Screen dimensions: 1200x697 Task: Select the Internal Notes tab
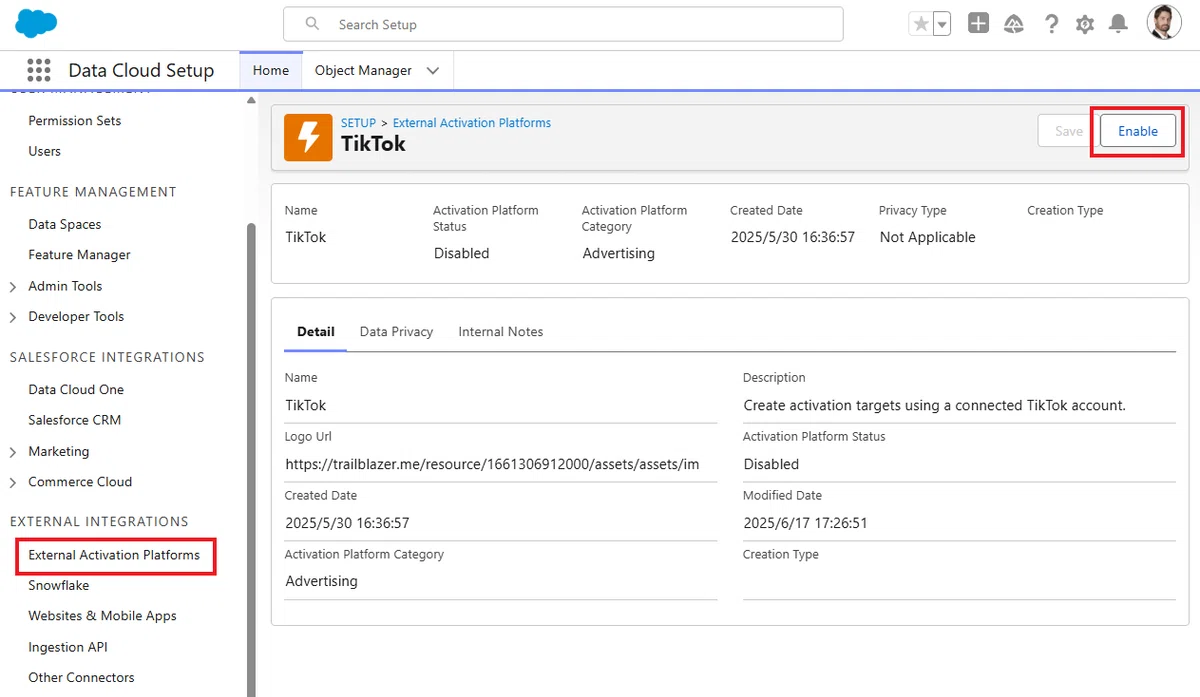(501, 332)
